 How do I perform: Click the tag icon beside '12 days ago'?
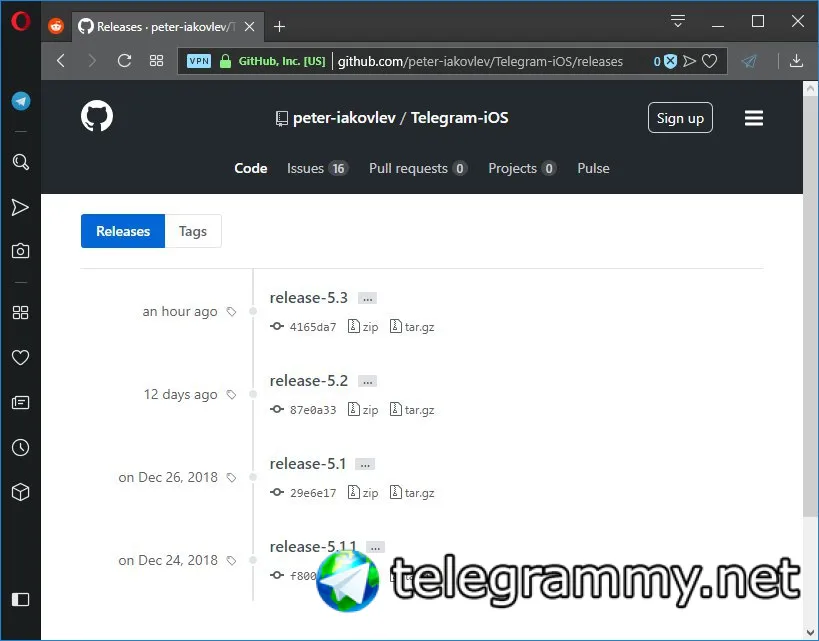tap(231, 395)
